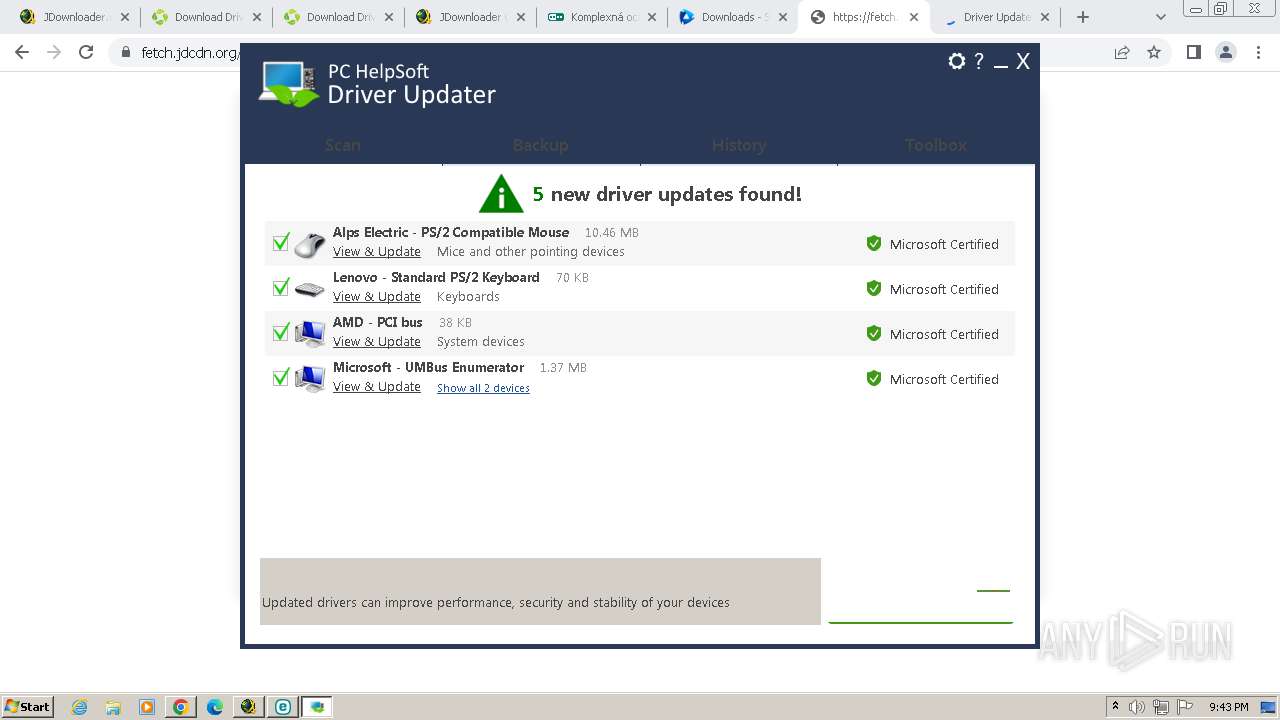Viewport: 1280px width, 720px height.
Task: Switch to Chrome from the taskbar
Action: (181, 707)
